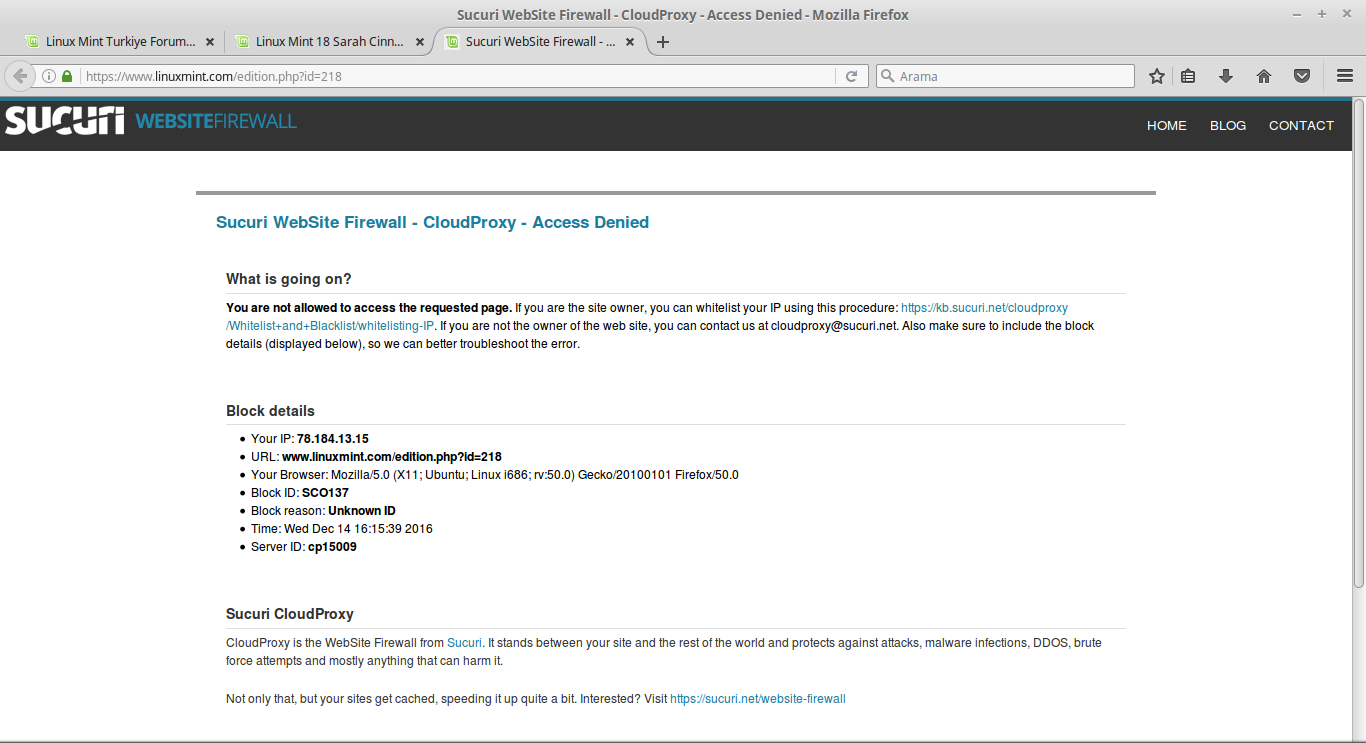Viewport: 1366px width, 743px height.
Task: Follow the Sucuri link in CloudProxy description
Action: click(x=464, y=643)
